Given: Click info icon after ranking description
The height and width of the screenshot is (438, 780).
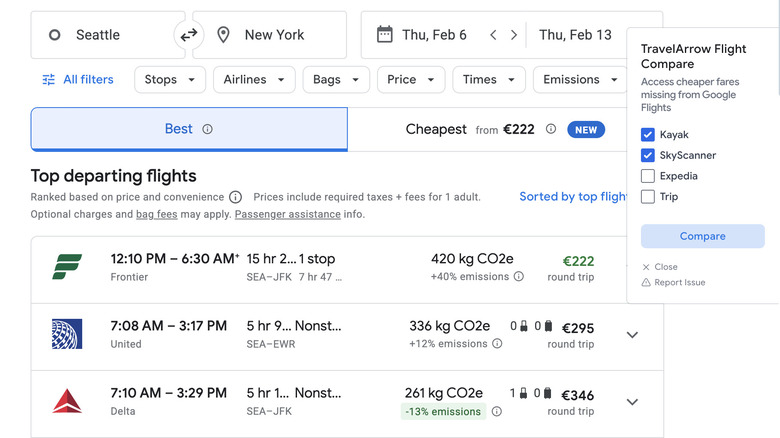Looking at the screenshot, I should 235,197.
